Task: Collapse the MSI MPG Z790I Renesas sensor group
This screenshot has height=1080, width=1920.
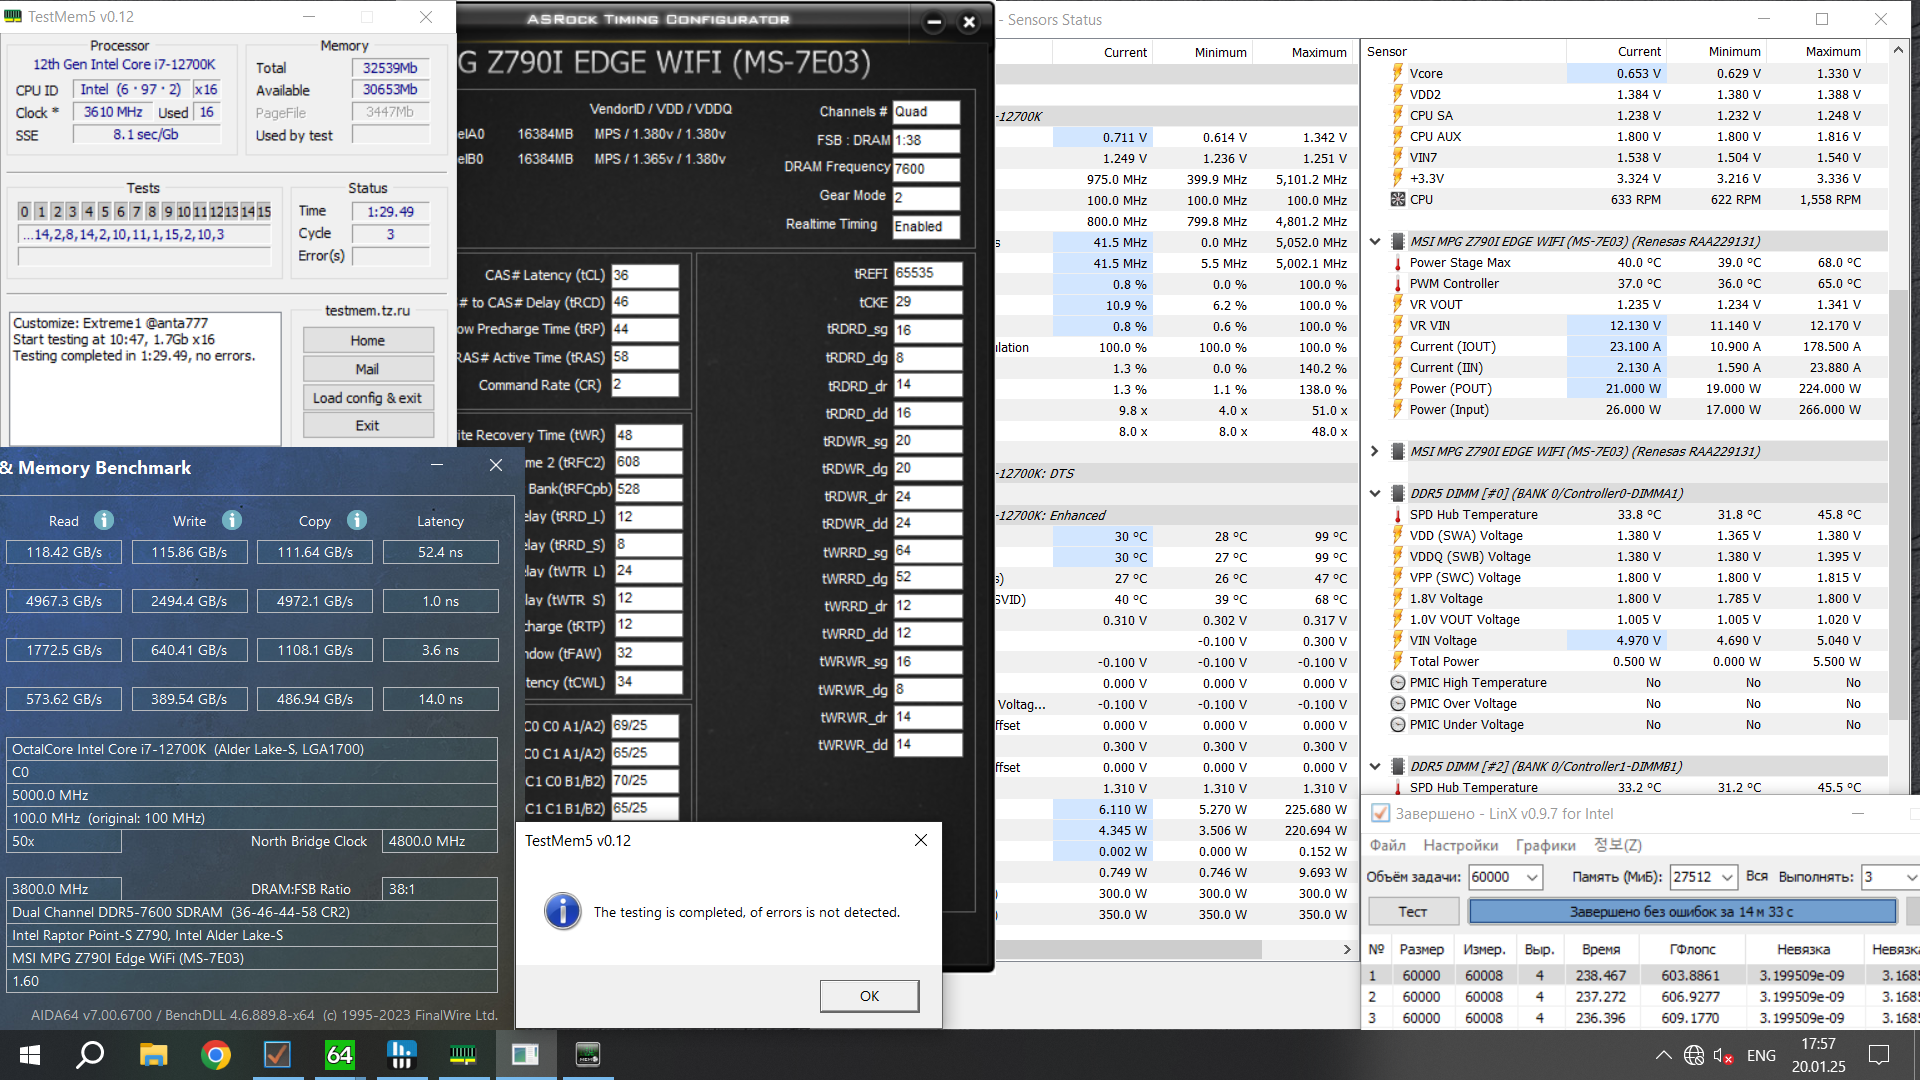Action: click(1375, 241)
